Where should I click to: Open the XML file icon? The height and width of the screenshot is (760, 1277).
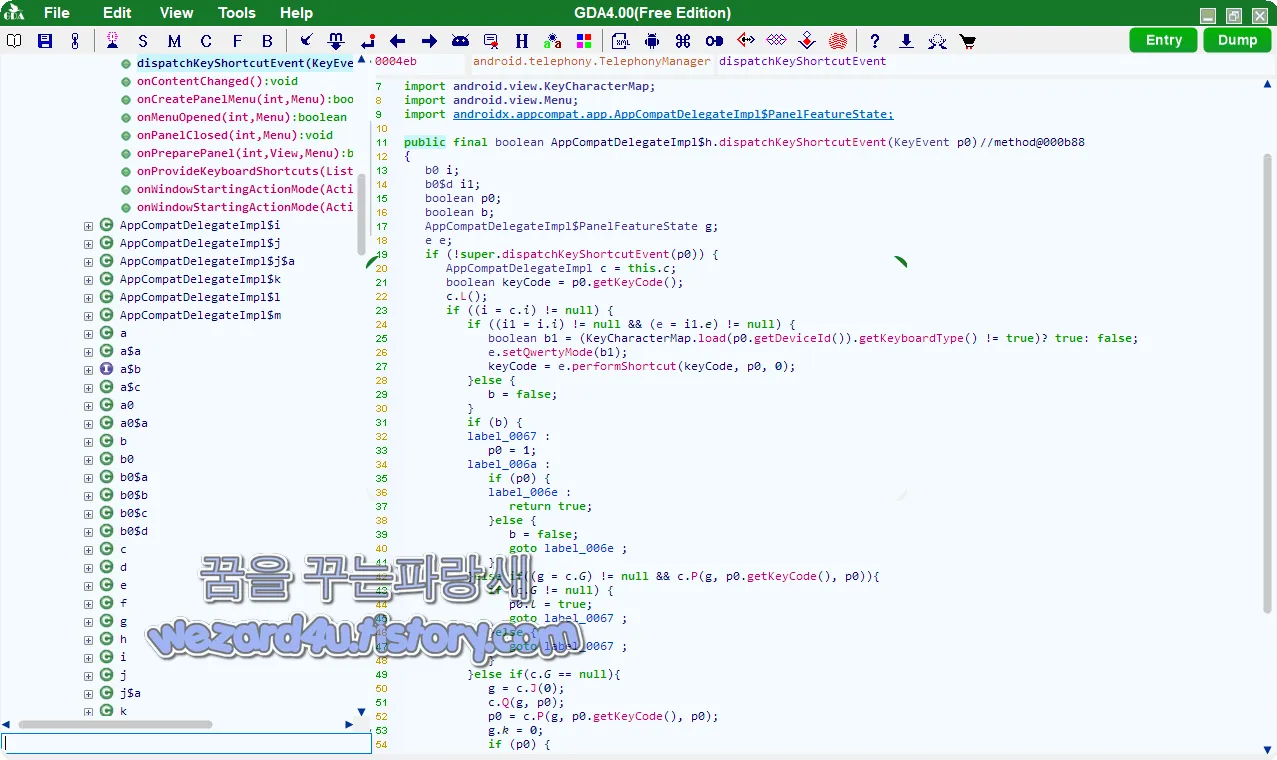(x=621, y=41)
